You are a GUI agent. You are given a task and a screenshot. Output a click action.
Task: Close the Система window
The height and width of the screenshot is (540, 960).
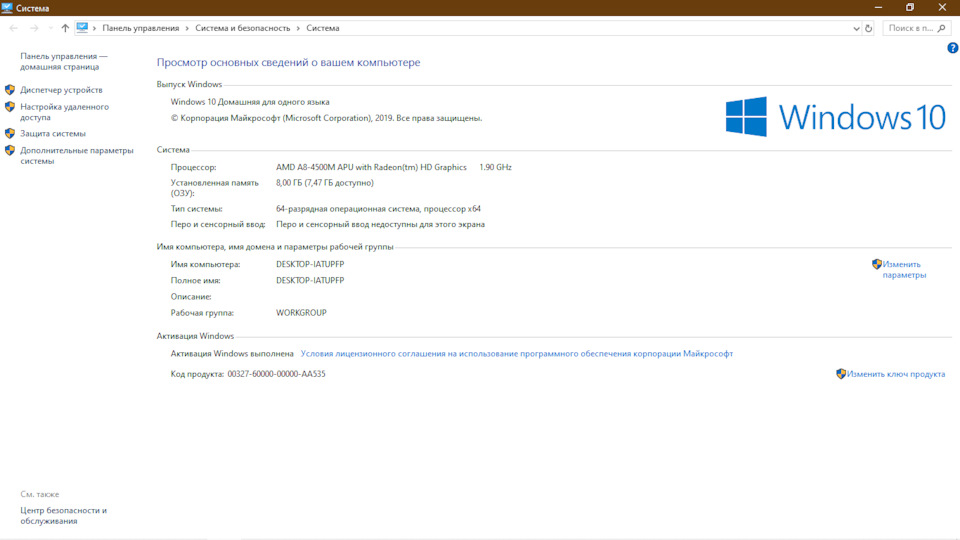[x=942, y=7]
